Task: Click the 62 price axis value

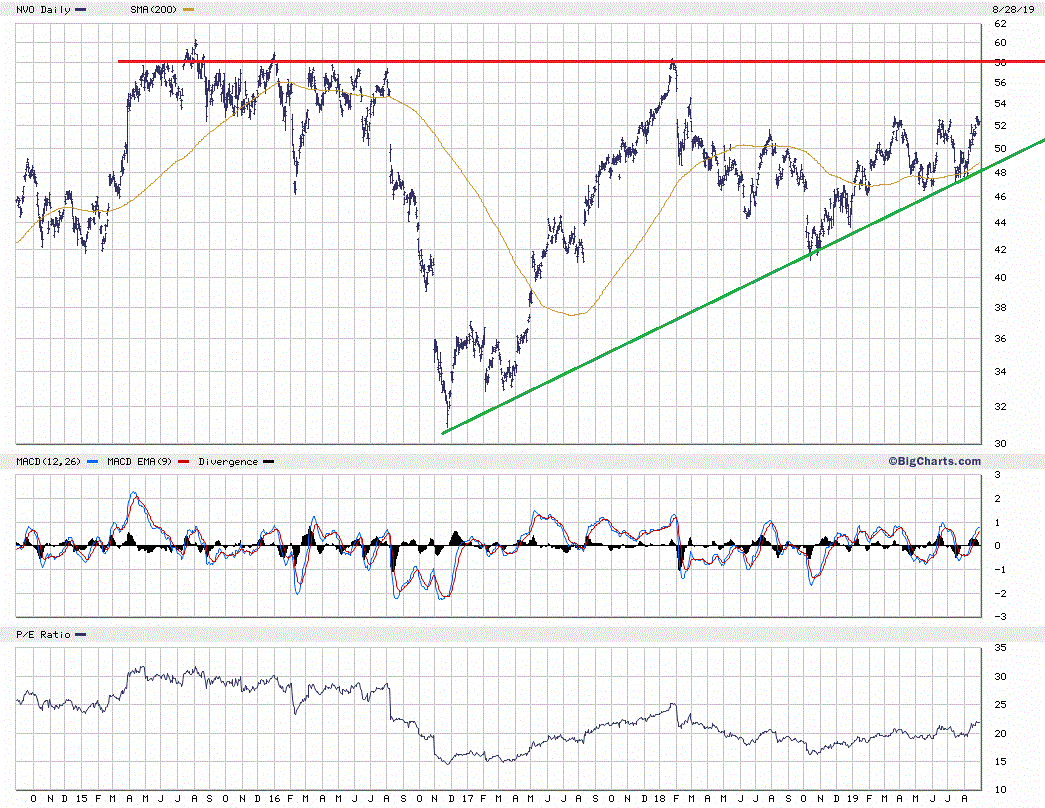Action: 1000,23
